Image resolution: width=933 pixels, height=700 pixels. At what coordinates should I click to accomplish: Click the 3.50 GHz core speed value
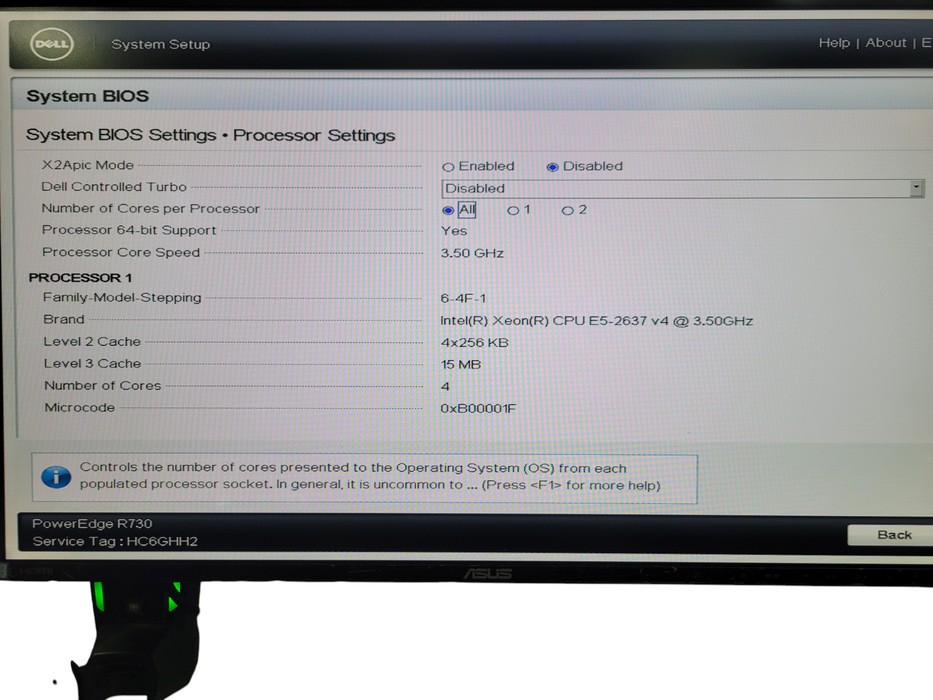pyautogui.click(x=472, y=253)
